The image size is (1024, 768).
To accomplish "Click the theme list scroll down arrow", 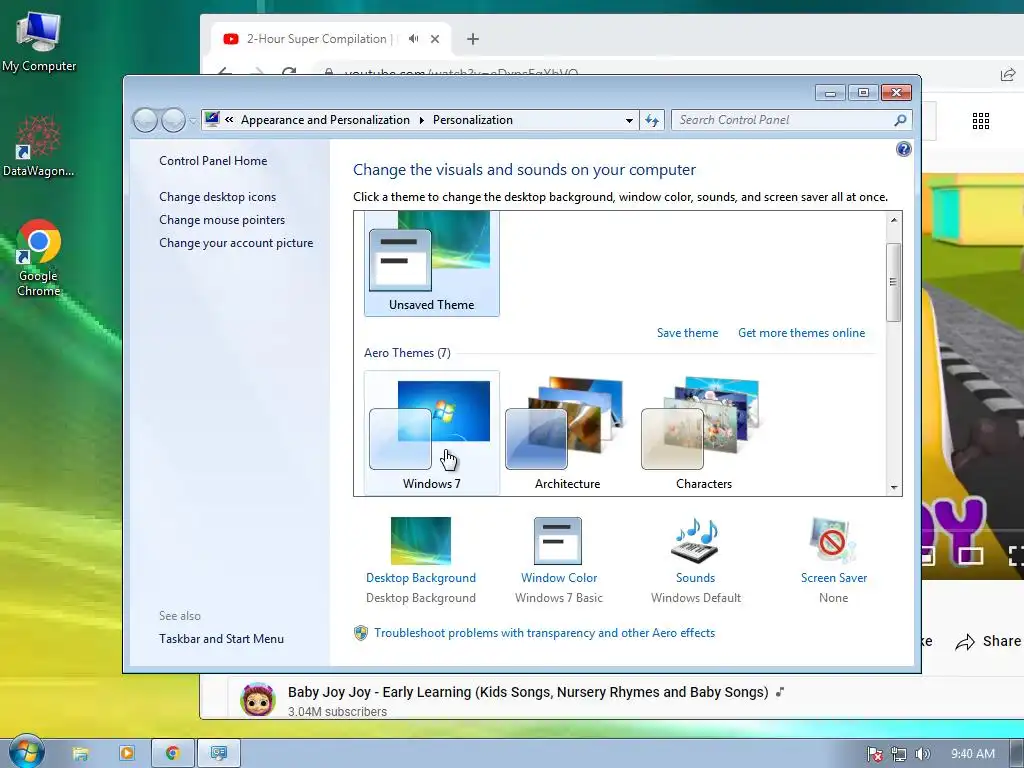I will 894,488.
